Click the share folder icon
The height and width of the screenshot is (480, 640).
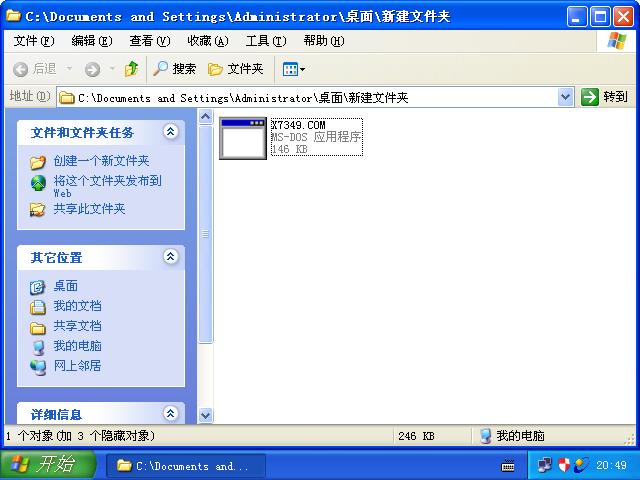(38, 210)
